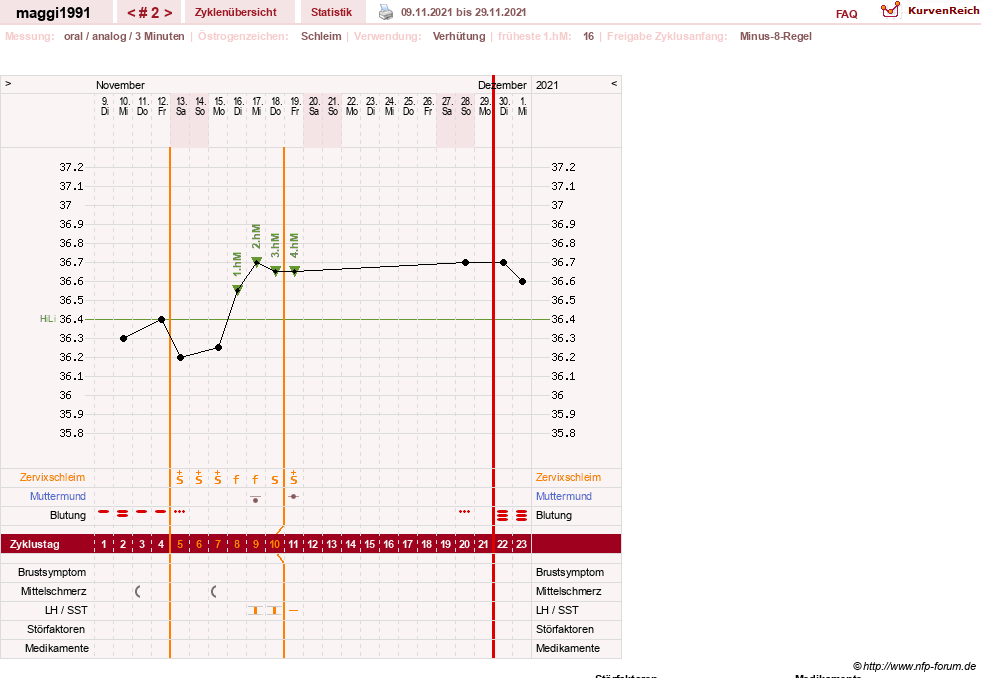Click the Minus-8-Regel value

tap(775, 36)
